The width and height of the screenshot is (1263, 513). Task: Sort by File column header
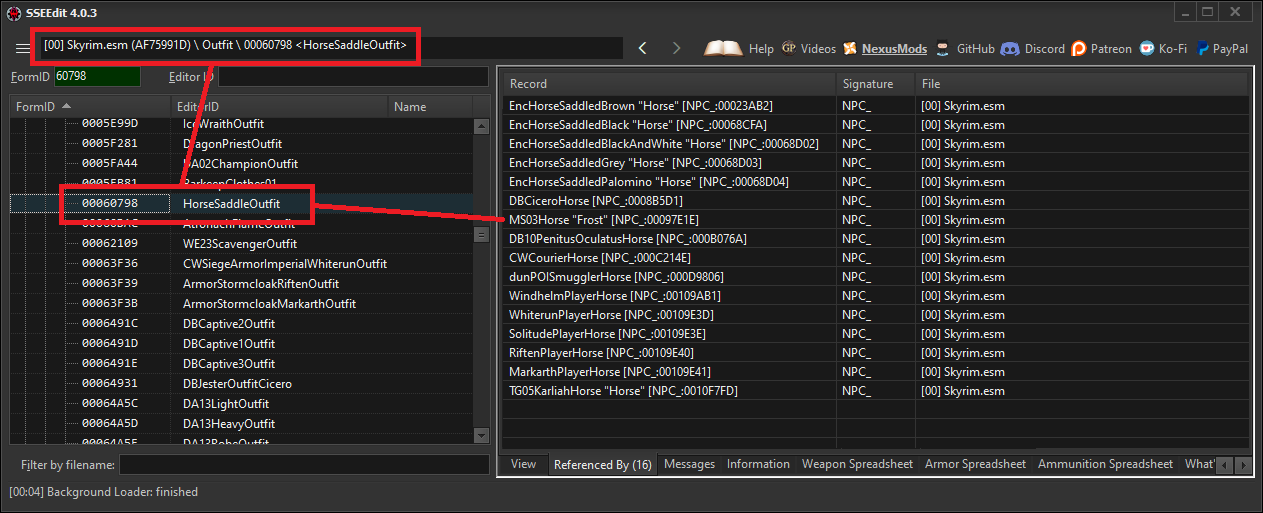1082,83
